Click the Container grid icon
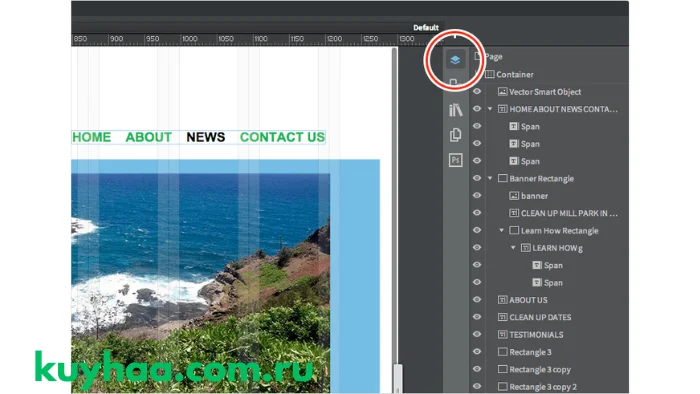Screen dimensions: 700x394 pos(490,74)
